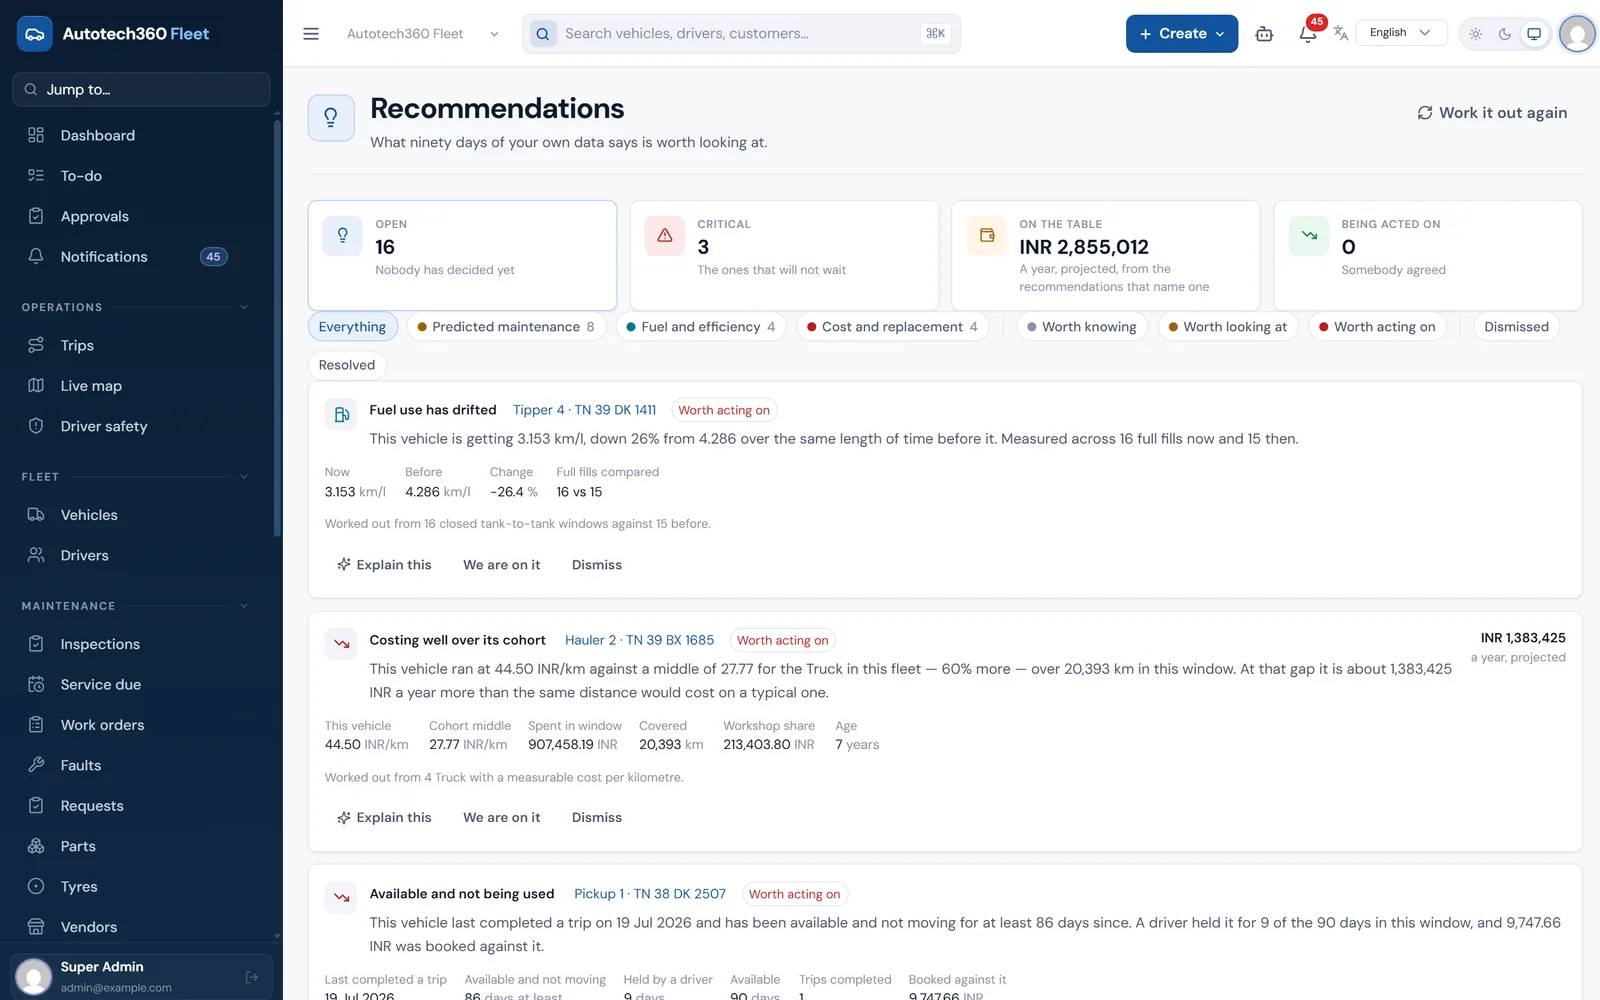Image resolution: width=1600 pixels, height=1000 pixels.
Task: Open the user avatar menu
Action: point(1577,34)
